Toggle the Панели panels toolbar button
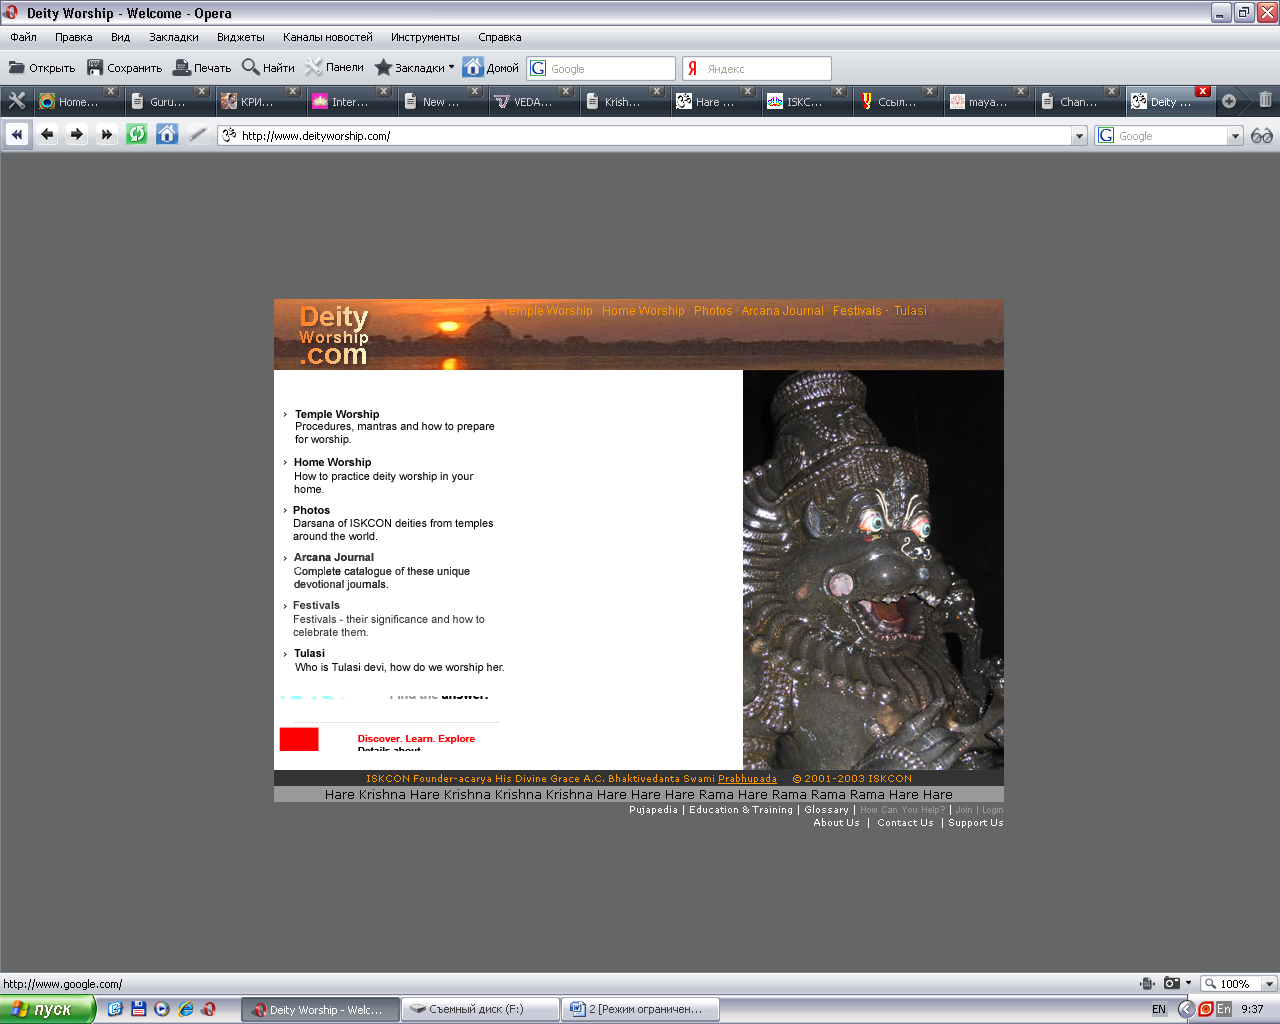This screenshot has height=1024, width=1280. (x=335, y=68)
